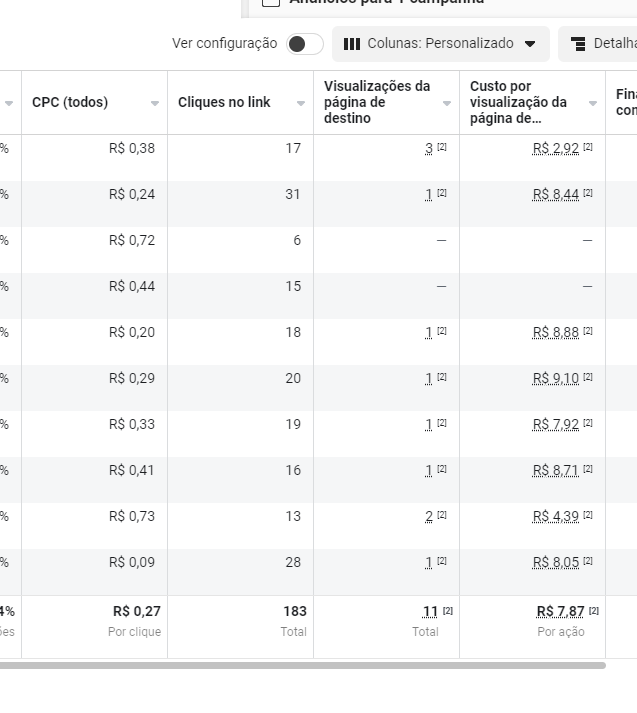This screenshot has width=637, height=713.
Task: Click the R$ 8,88 cost value link
Action: click(556, 332)
